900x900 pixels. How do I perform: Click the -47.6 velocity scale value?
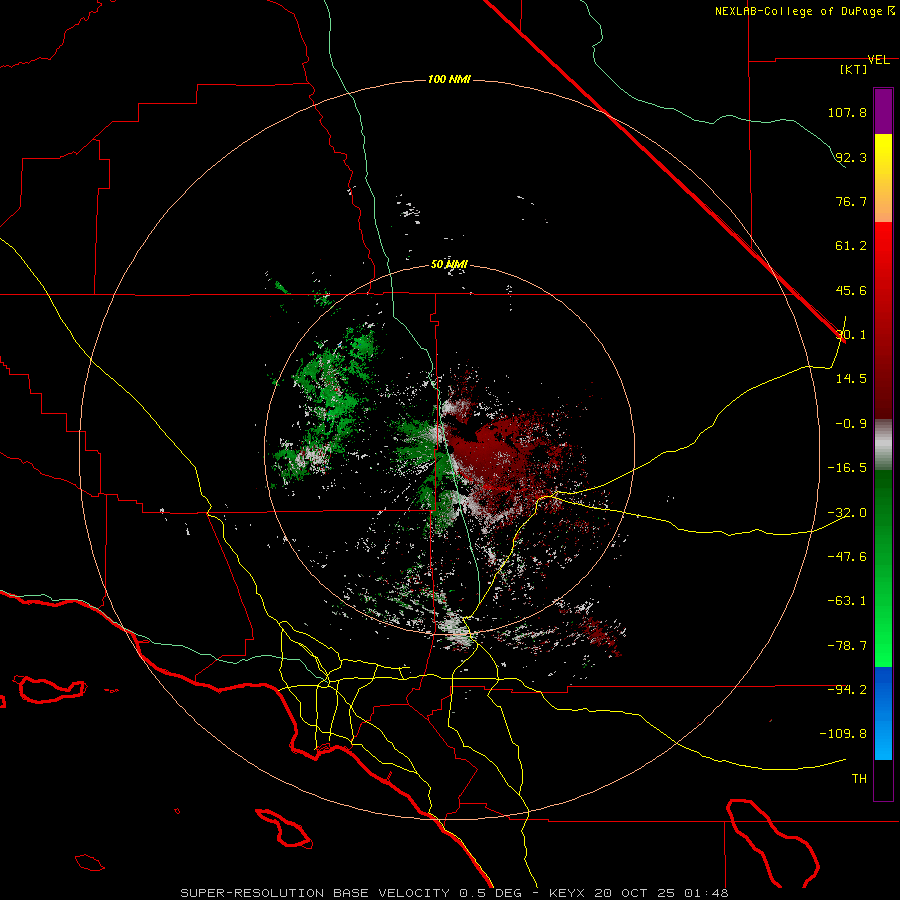click(x=847, y=557)
